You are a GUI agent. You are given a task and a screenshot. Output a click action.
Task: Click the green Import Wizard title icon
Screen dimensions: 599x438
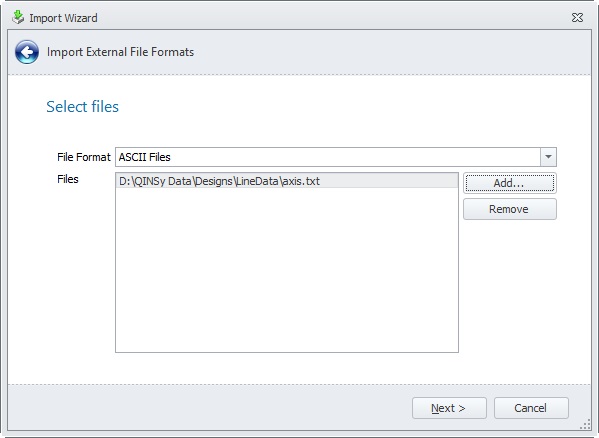click(18, 17)
